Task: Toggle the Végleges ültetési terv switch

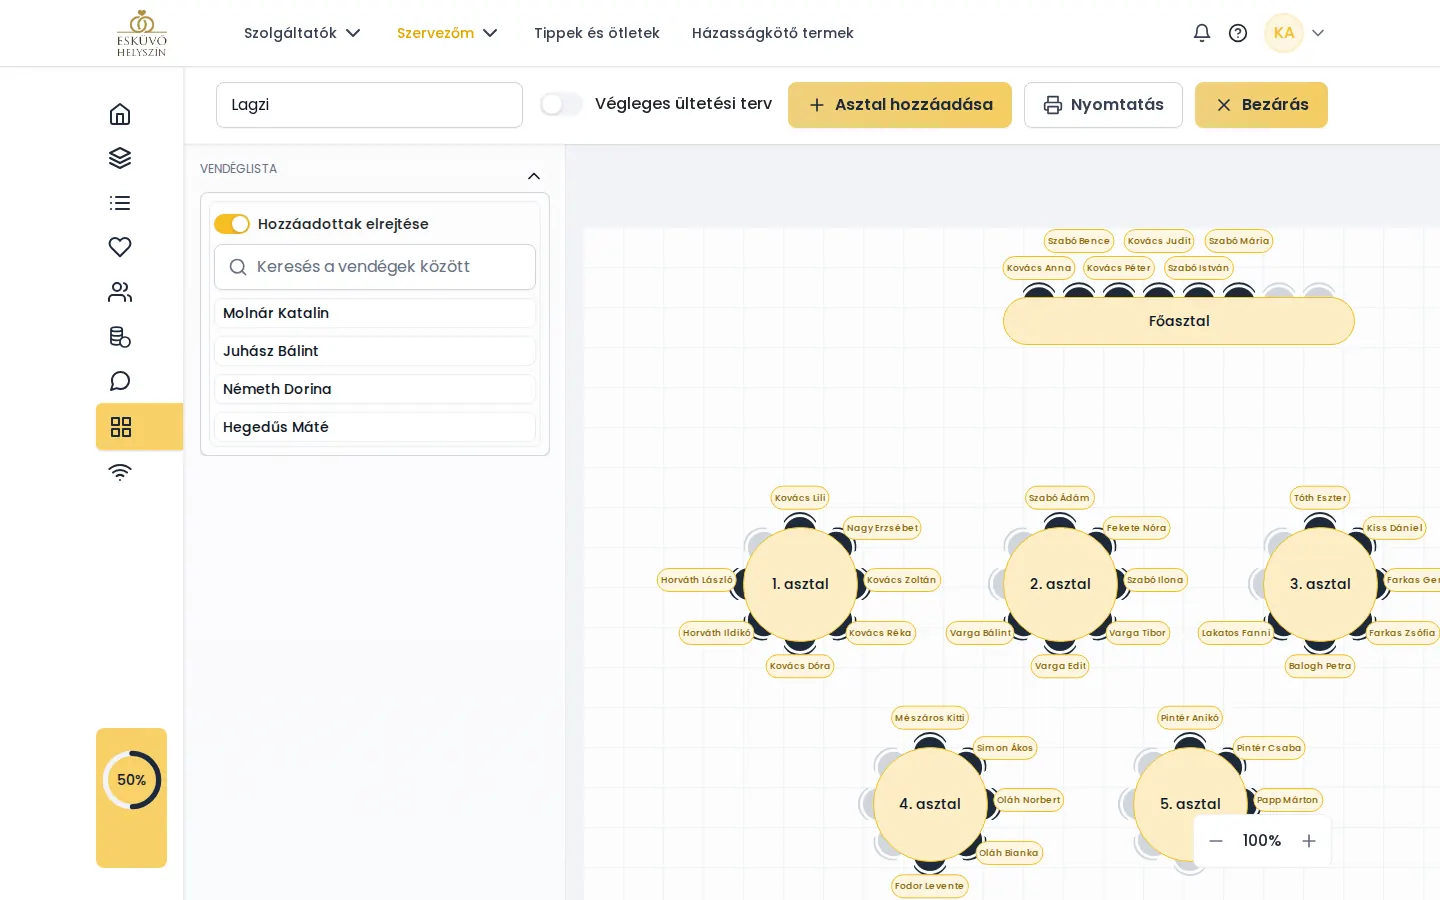Action: (x=561, y=104)
